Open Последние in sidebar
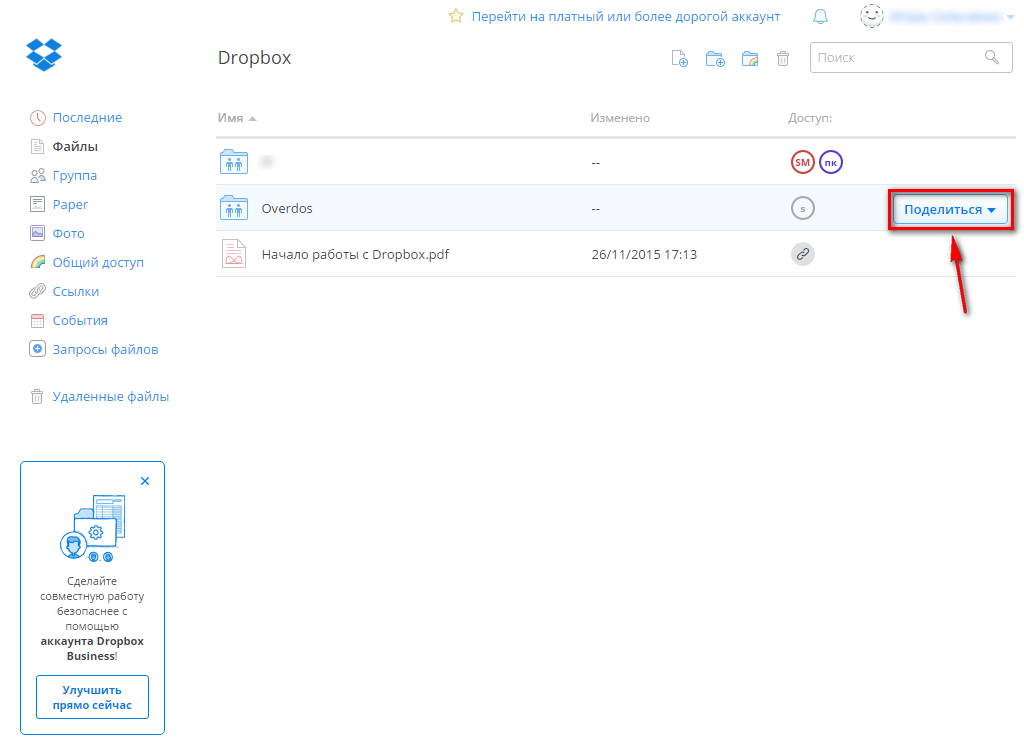 [88, 118]
